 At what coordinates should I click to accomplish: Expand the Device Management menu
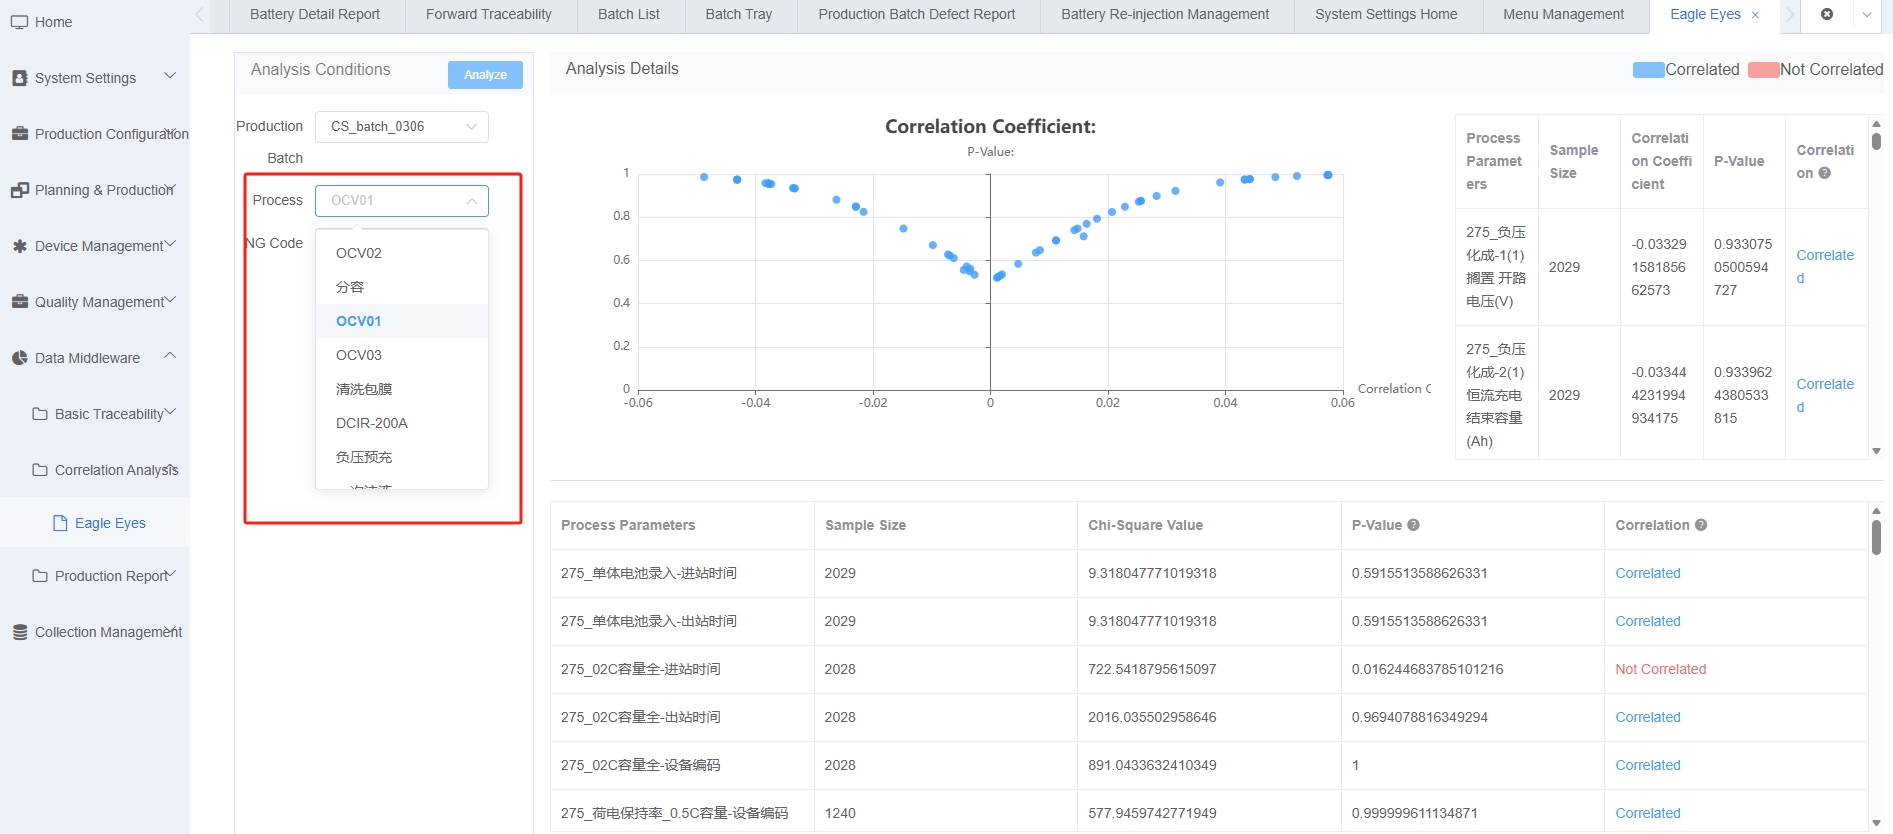point(170,244)
